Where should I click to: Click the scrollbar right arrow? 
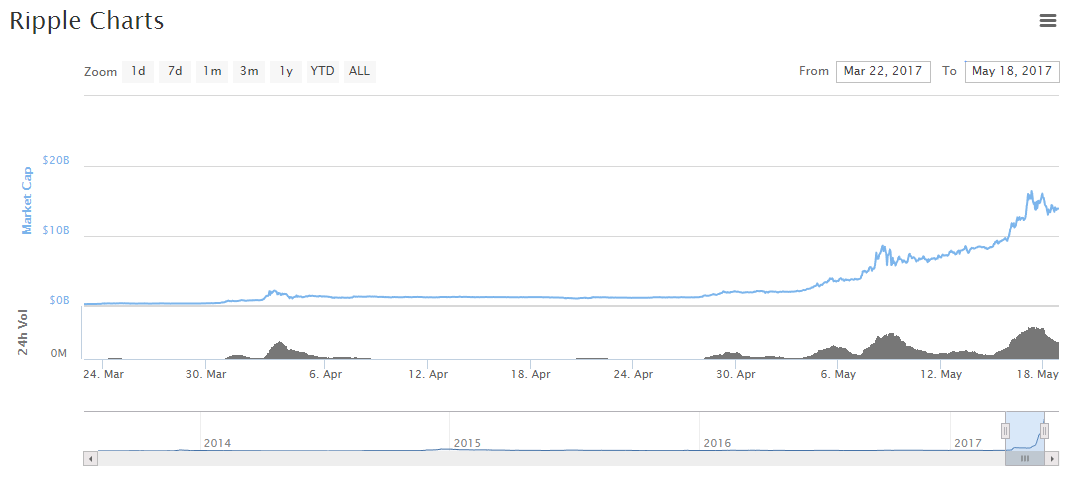tap(1054, 458)
